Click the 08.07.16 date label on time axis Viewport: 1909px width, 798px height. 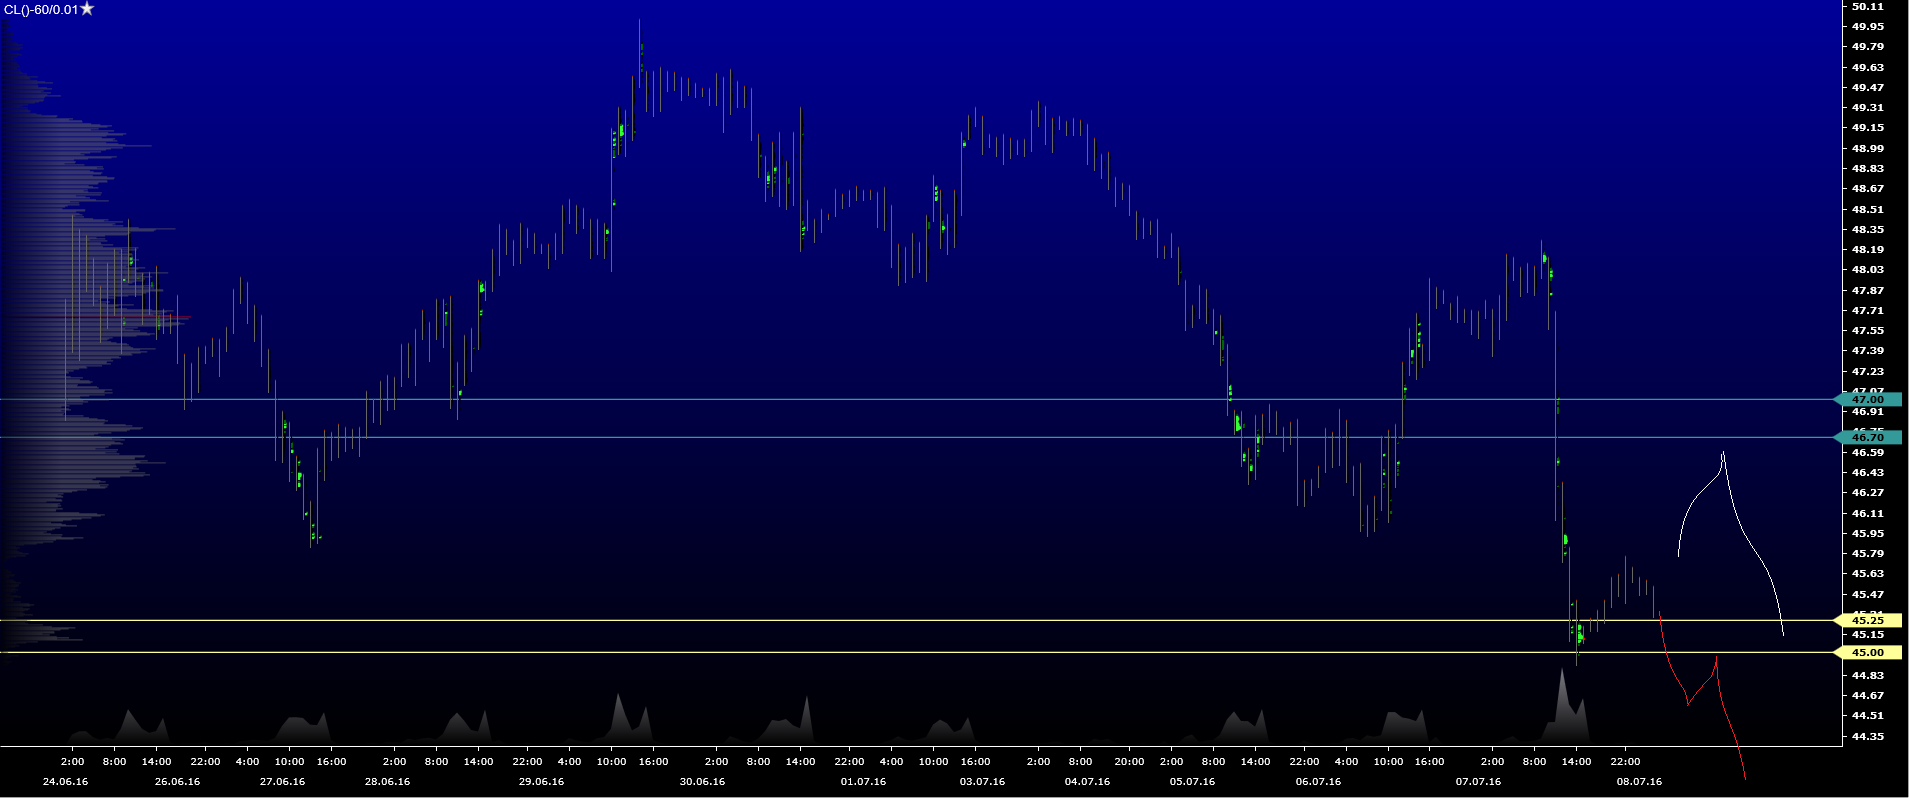click(1639, 782)
